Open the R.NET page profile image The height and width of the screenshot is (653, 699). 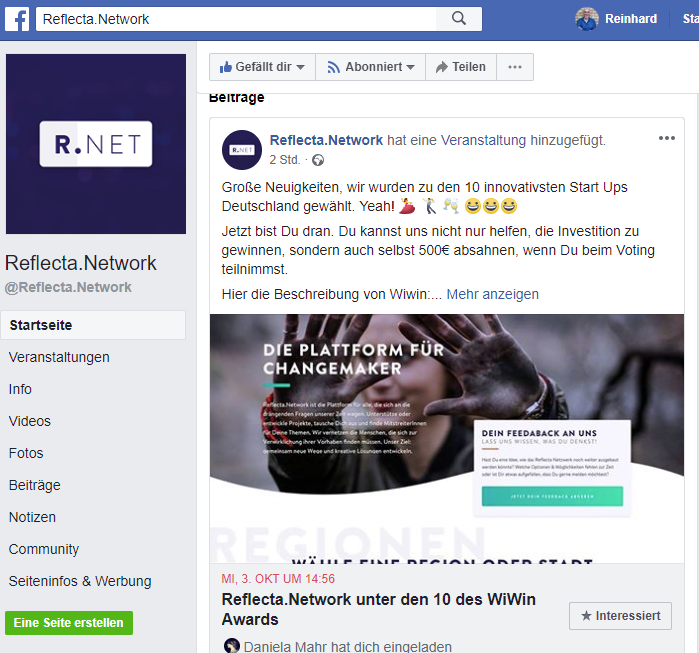pos(96,144)
